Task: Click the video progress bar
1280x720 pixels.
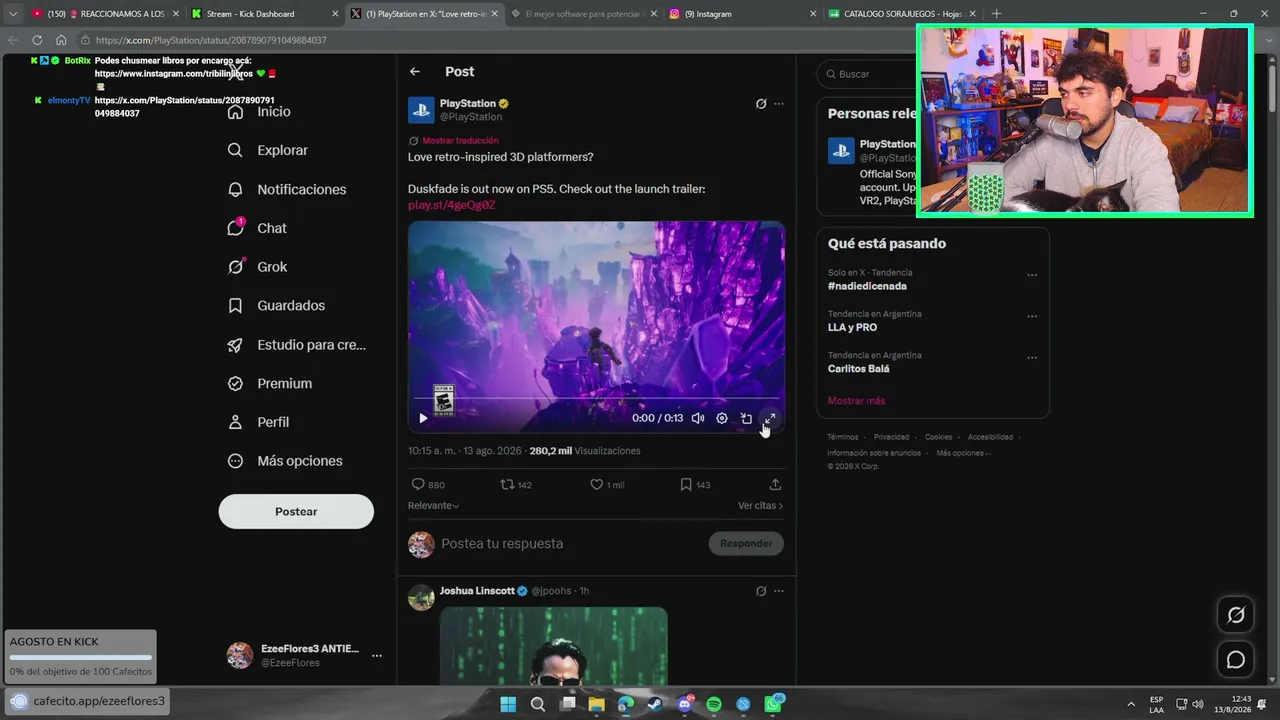Action: point(596,399)
